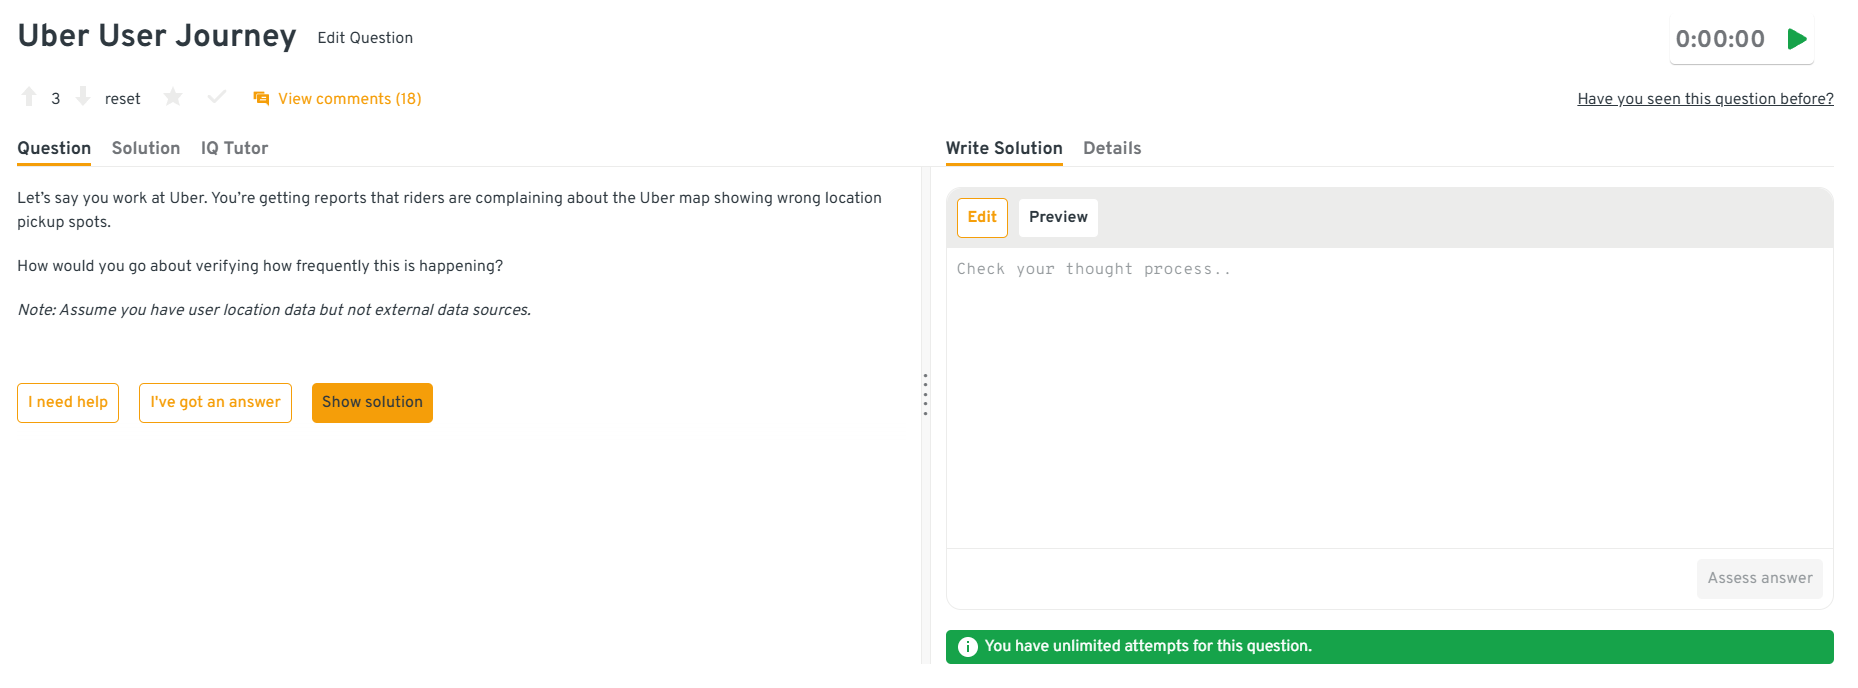Open the IQ Tutor tab
The image size is (1858, 688).
234,148
